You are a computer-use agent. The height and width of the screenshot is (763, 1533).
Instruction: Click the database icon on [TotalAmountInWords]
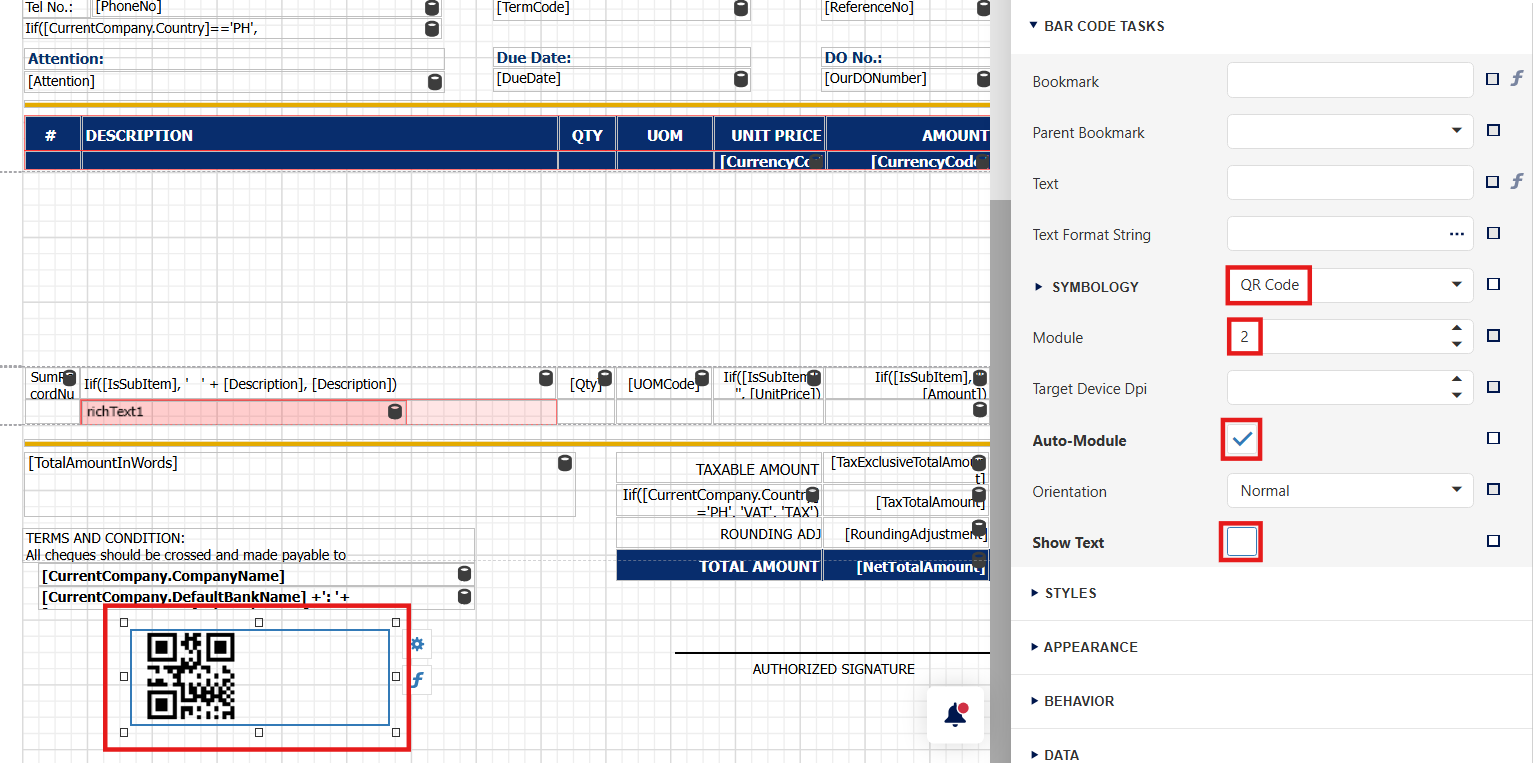(x=565, y=463)
